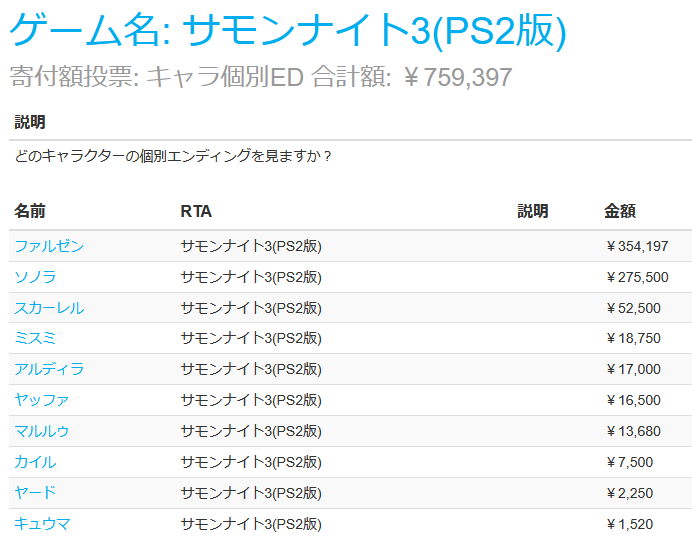
Task: Click the RTA cell in the ファルゼン row
Action: (251, 246)
